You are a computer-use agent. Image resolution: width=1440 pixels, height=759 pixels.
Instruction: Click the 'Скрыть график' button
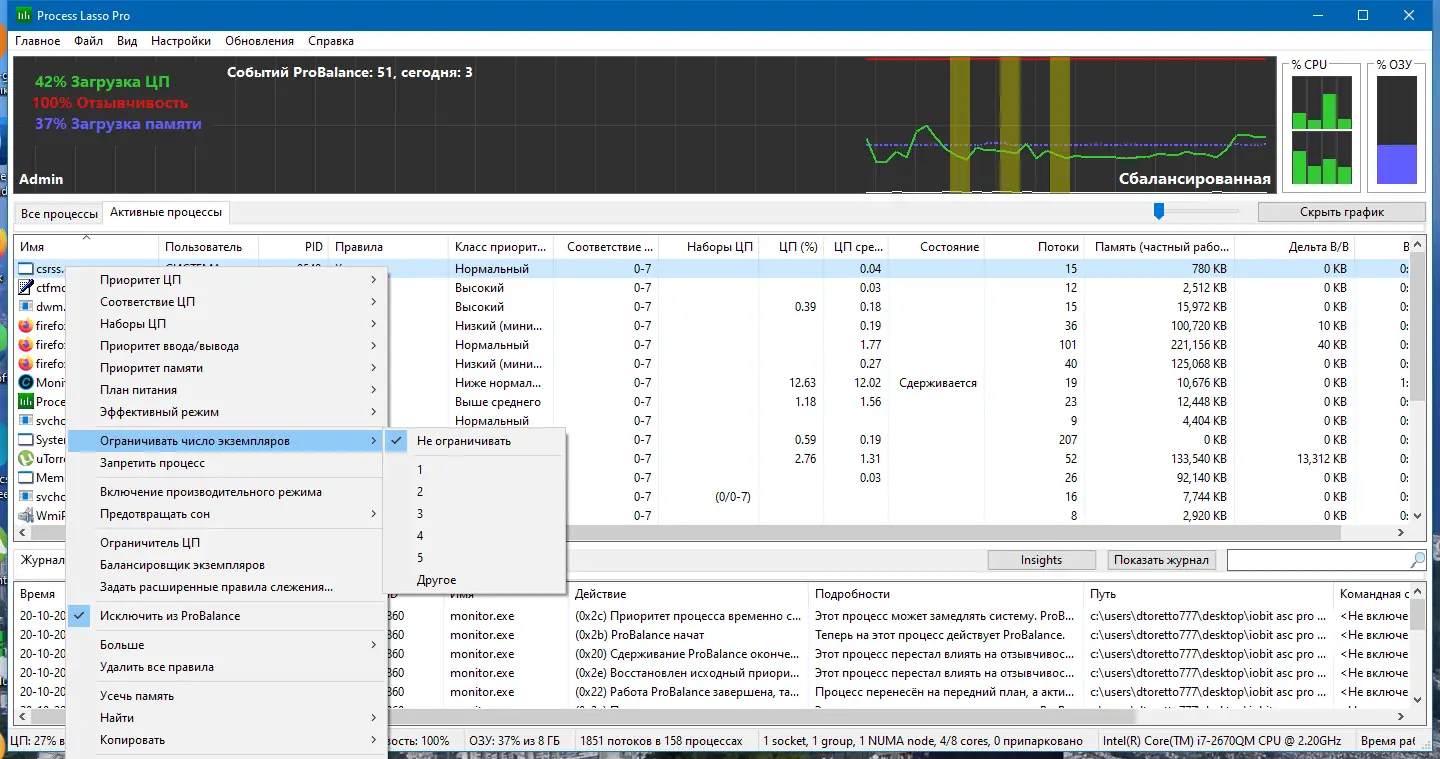(1341, 212)
